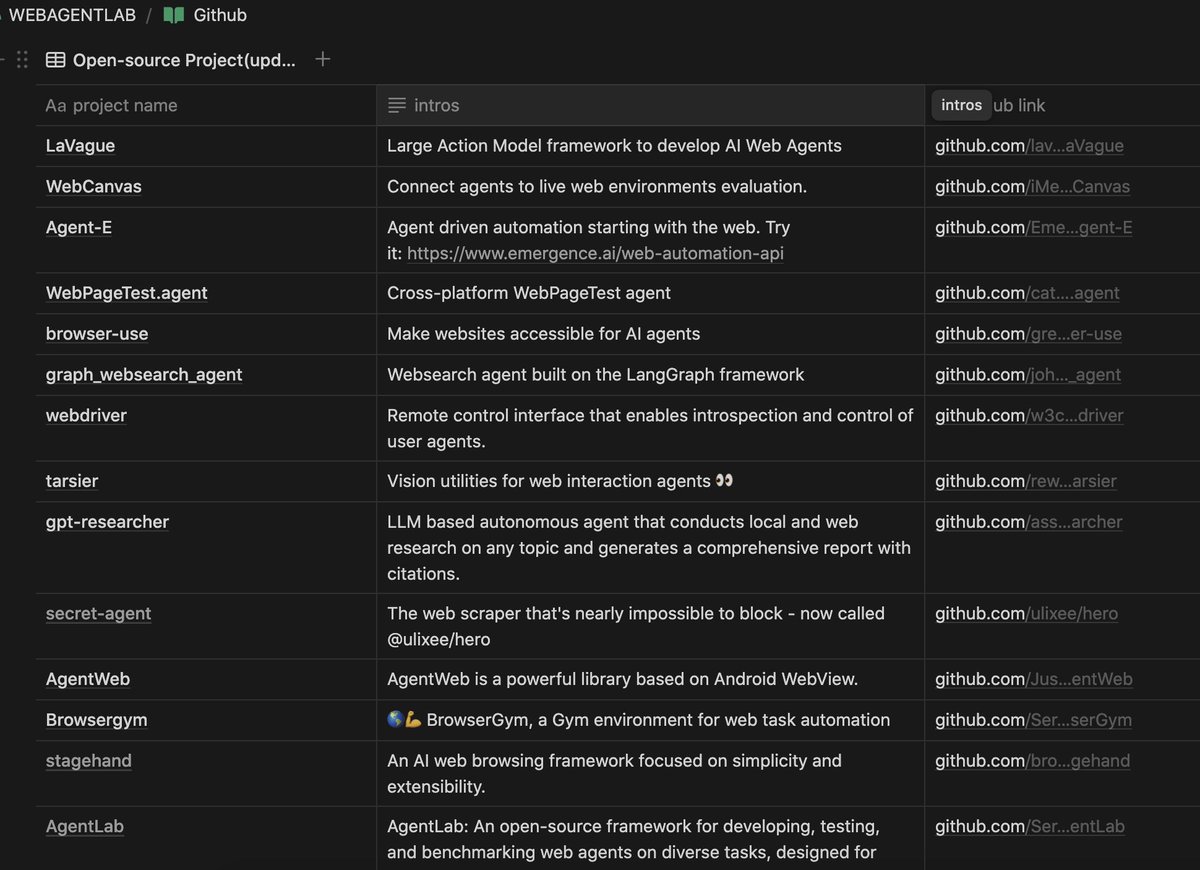Click the 'AI web browsing framework' intro cell
The image size is (1200, 870).
[651, 774]
